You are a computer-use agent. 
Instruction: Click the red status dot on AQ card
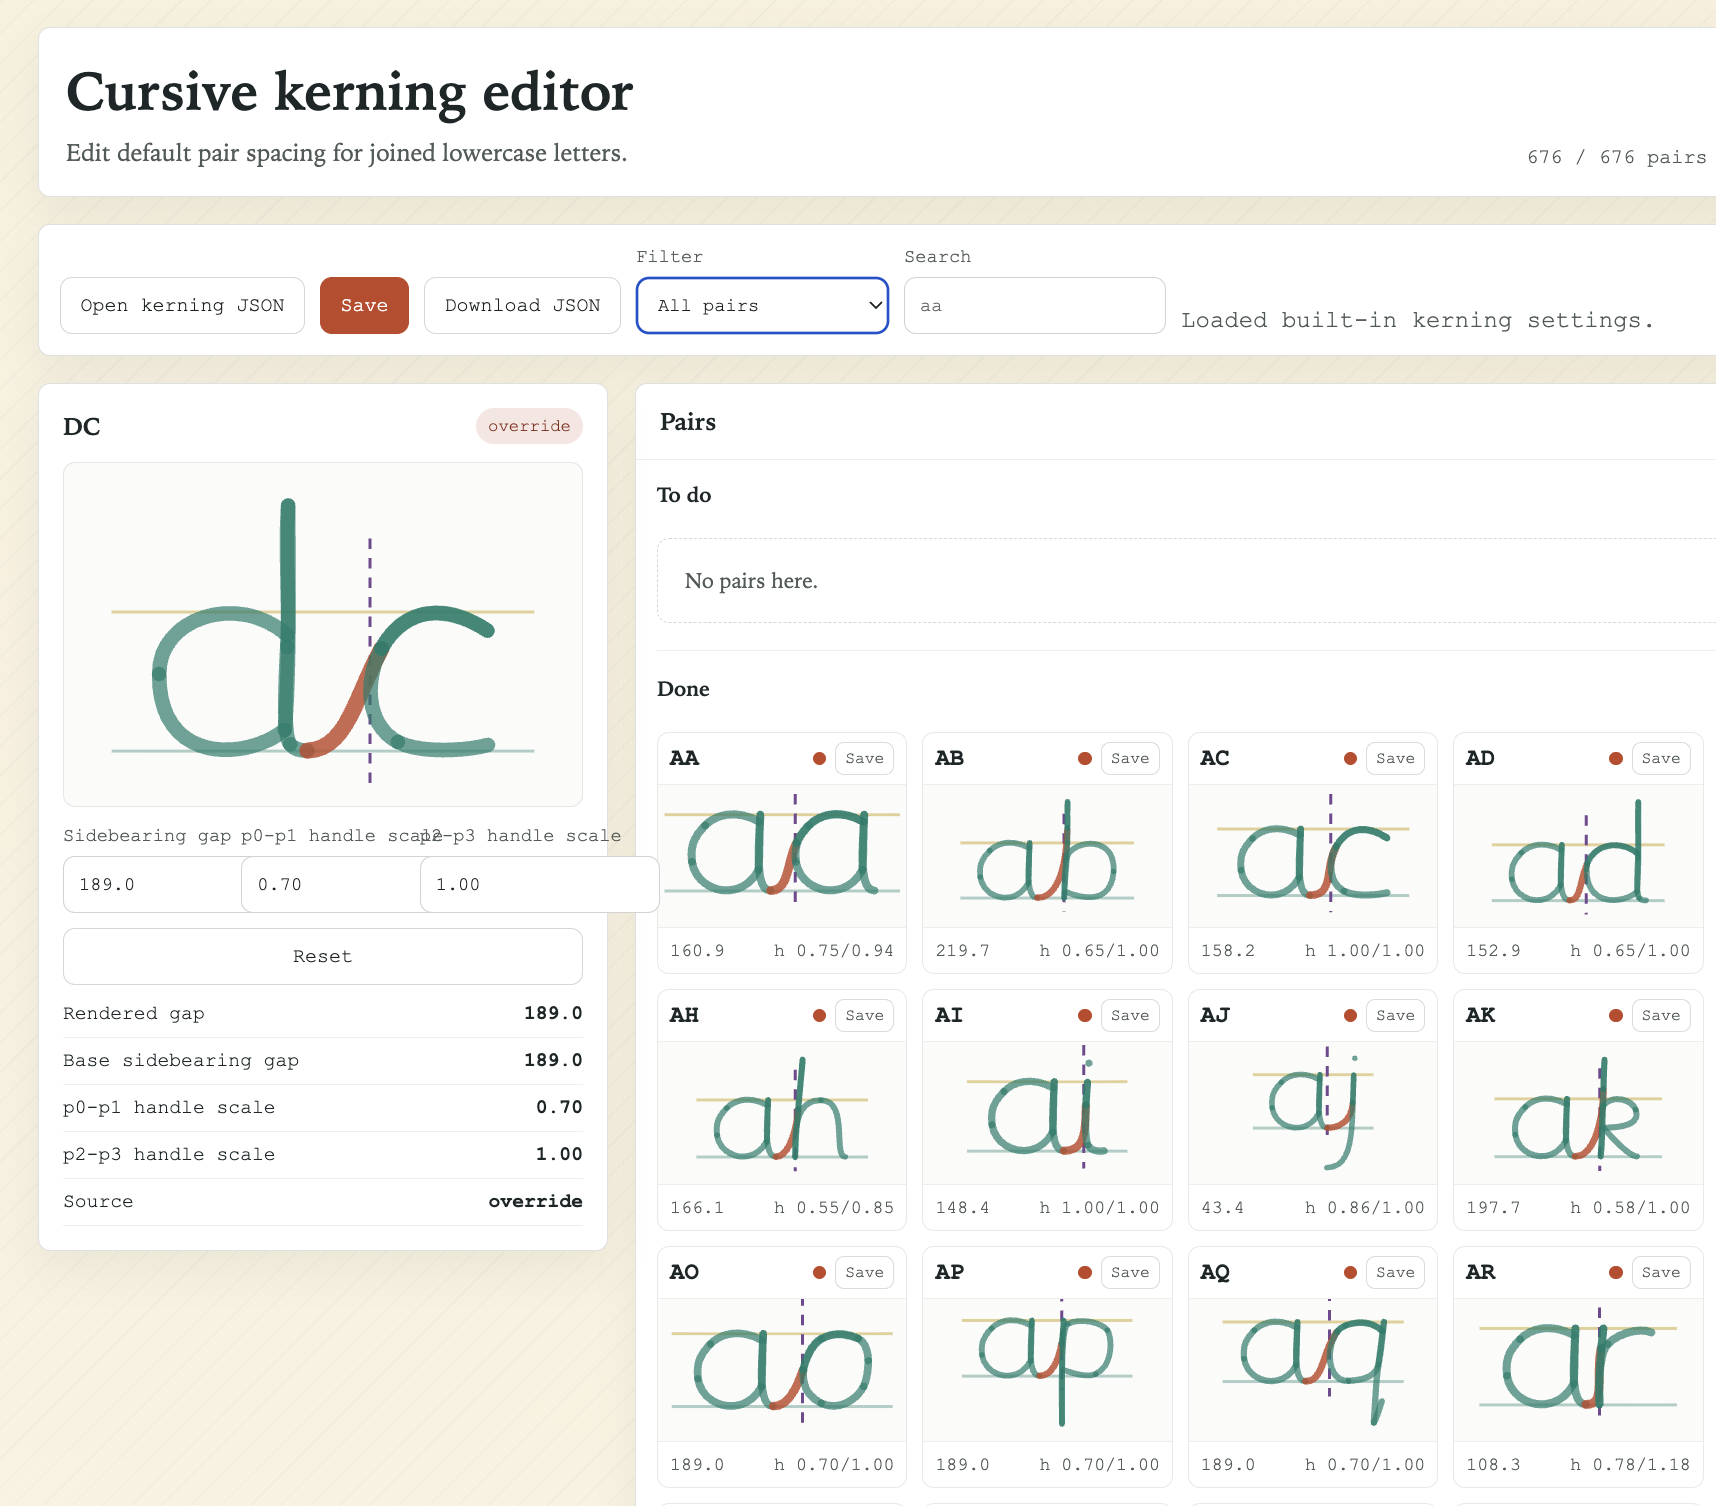click(1350, 1273)
